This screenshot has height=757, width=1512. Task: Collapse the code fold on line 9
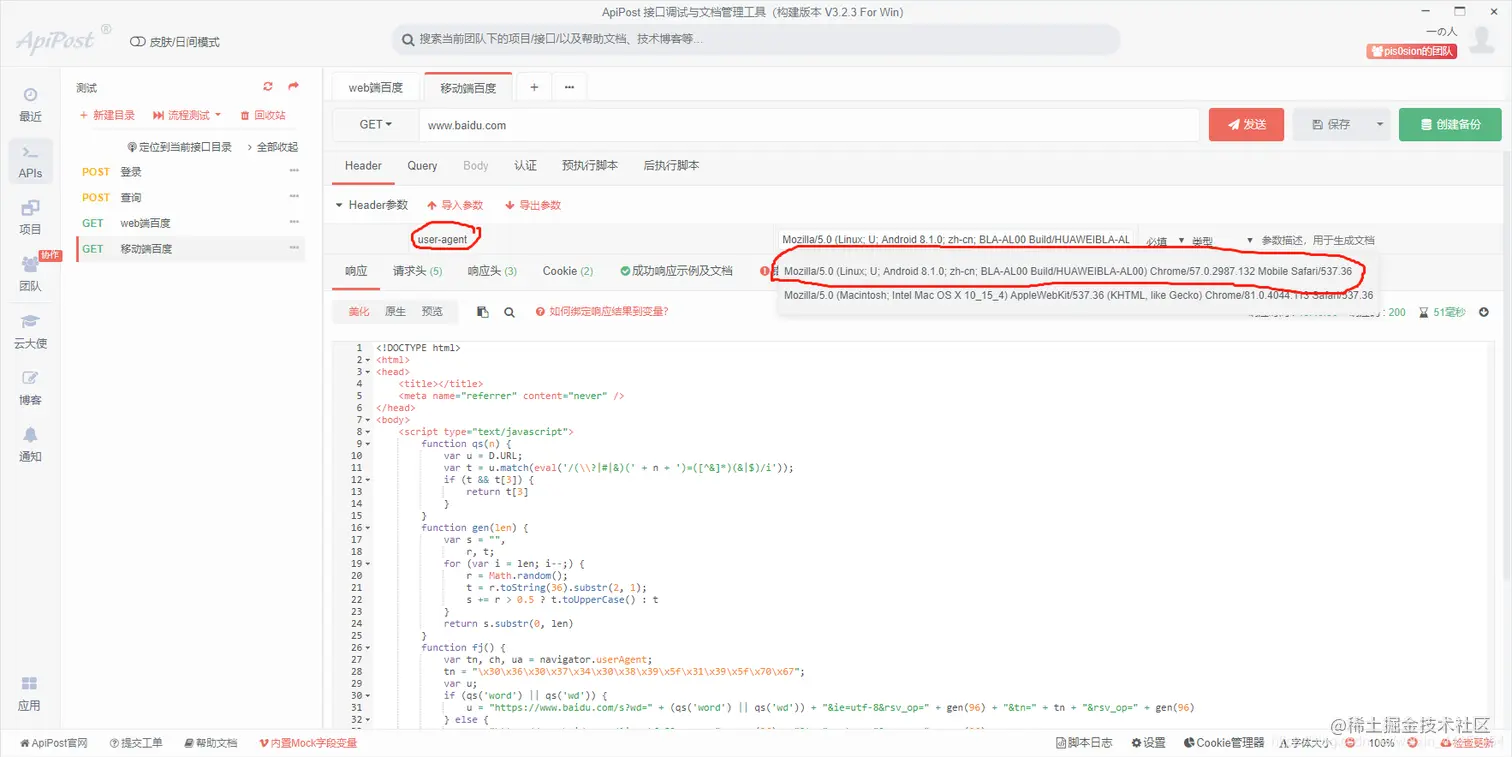tap(368, 444)
